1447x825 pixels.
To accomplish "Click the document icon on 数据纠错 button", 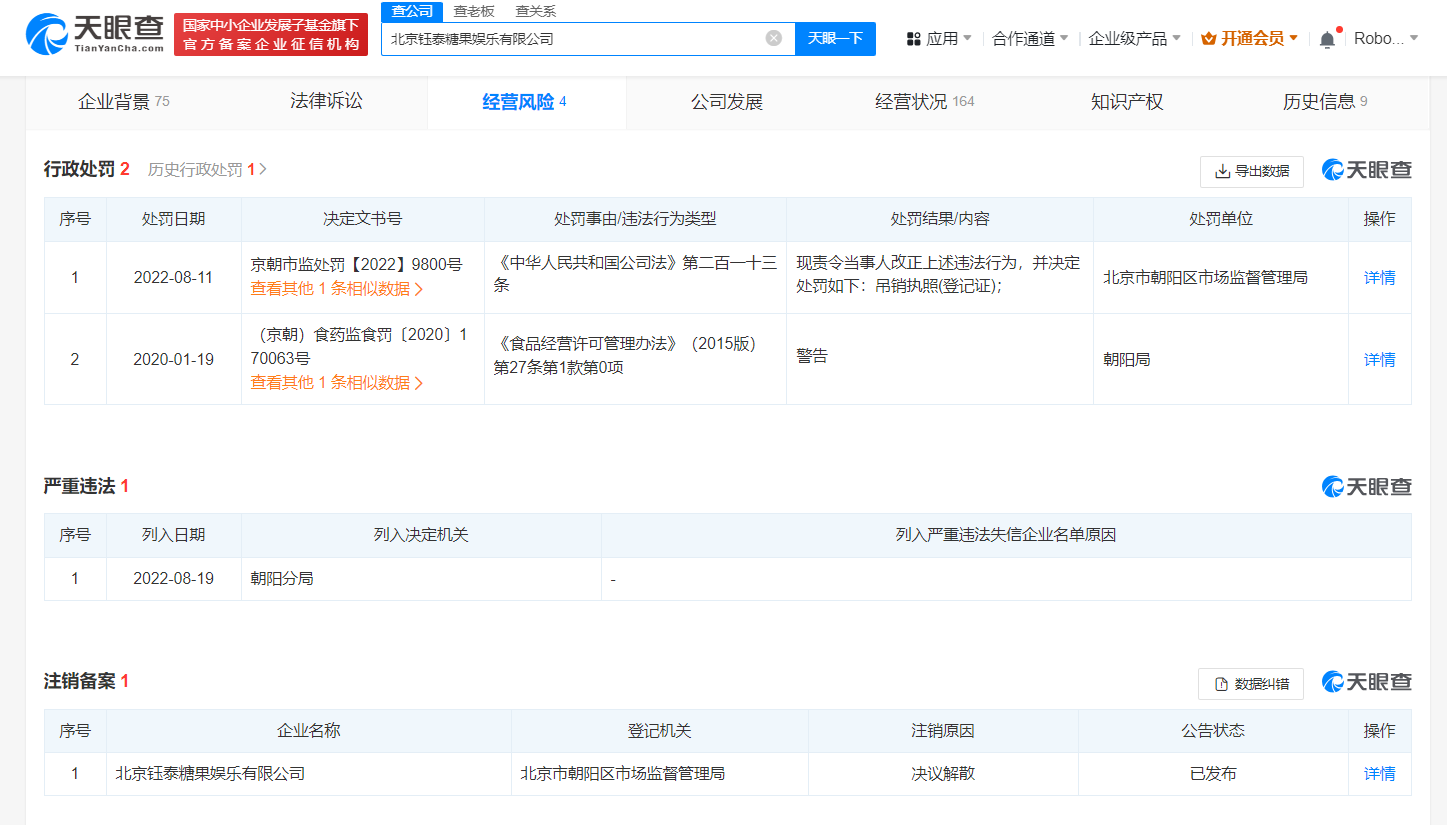I will [1222, 683].
